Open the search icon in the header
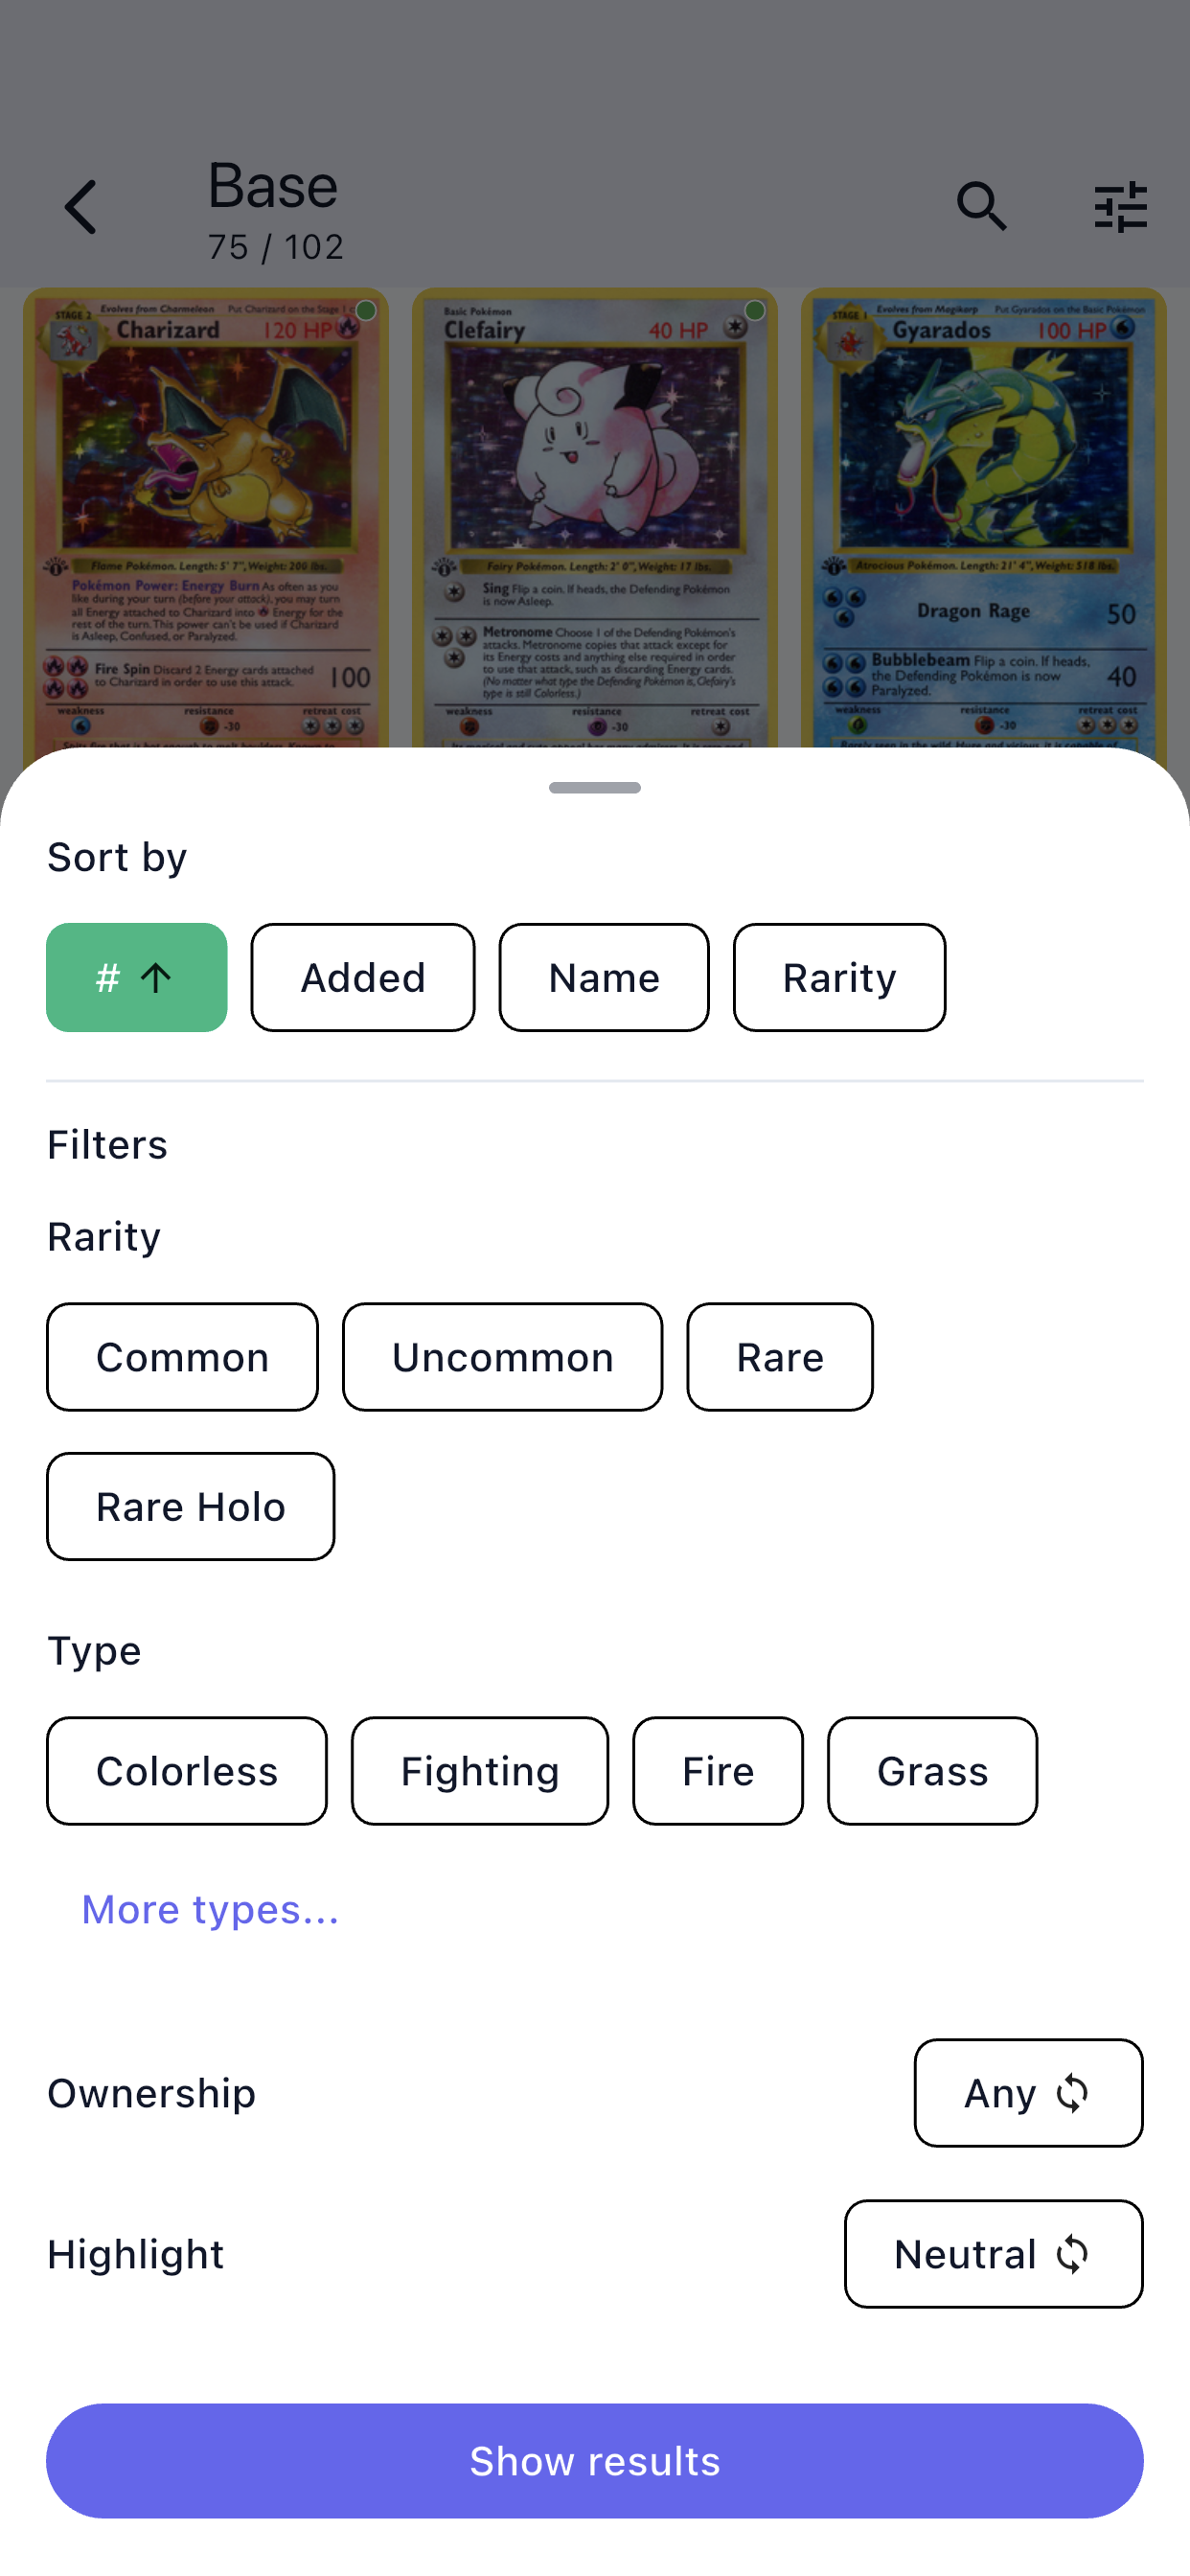This screenshot has height=2576, width=1190. click(983, 206)
